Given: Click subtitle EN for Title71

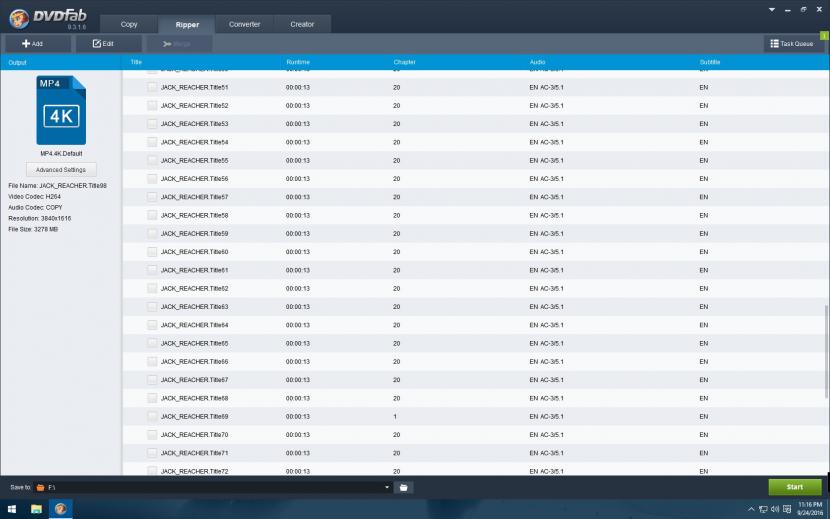Looking at the screenshot, I should (703, 453).
